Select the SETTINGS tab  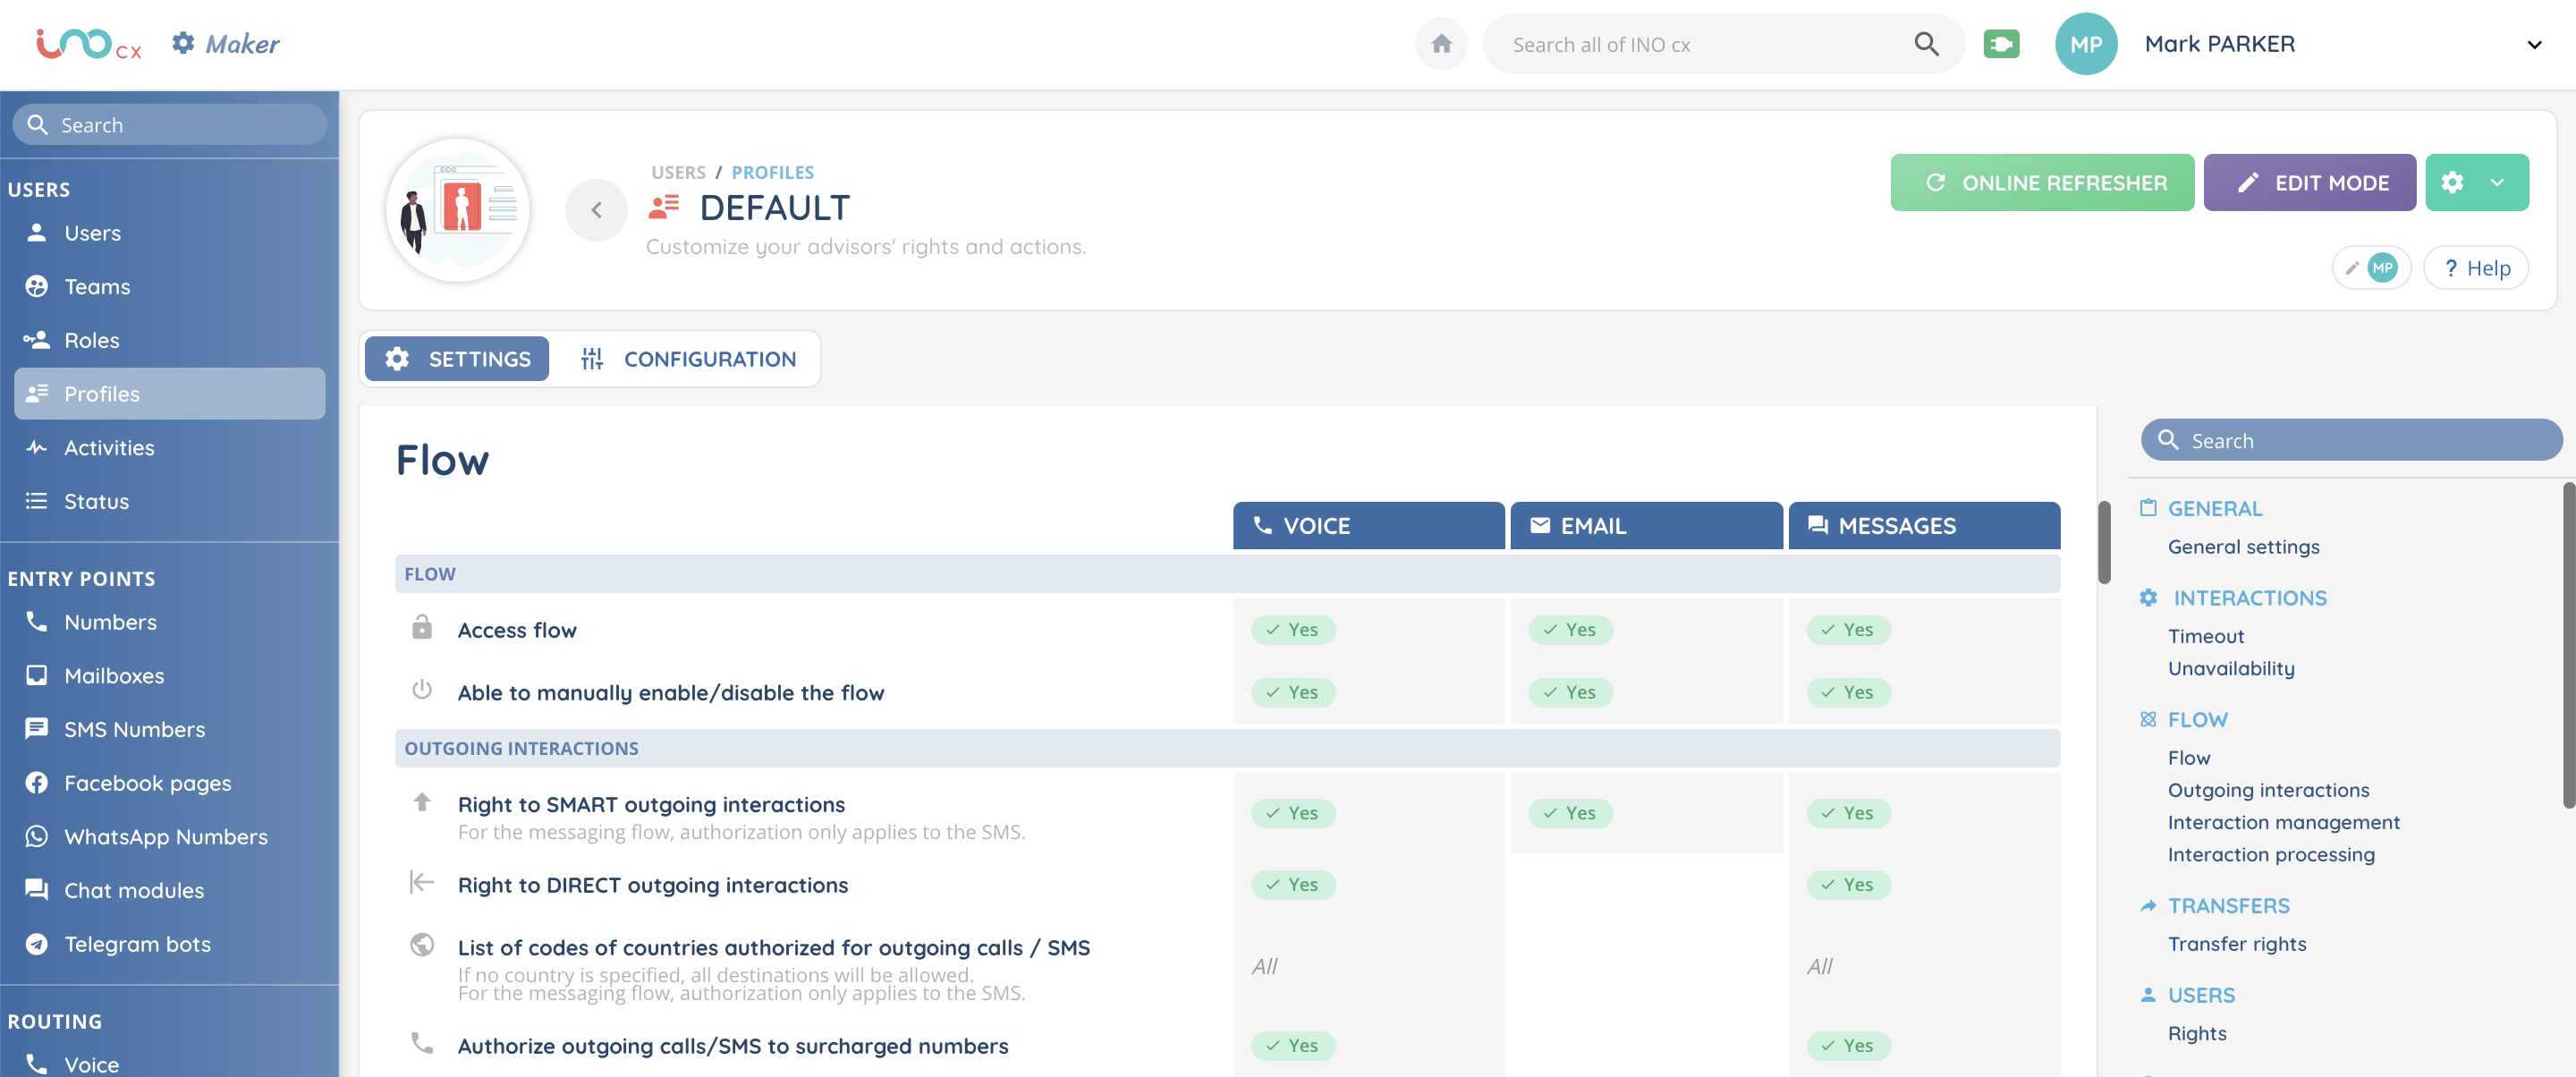pyautogui.click(x=457, y=359)
